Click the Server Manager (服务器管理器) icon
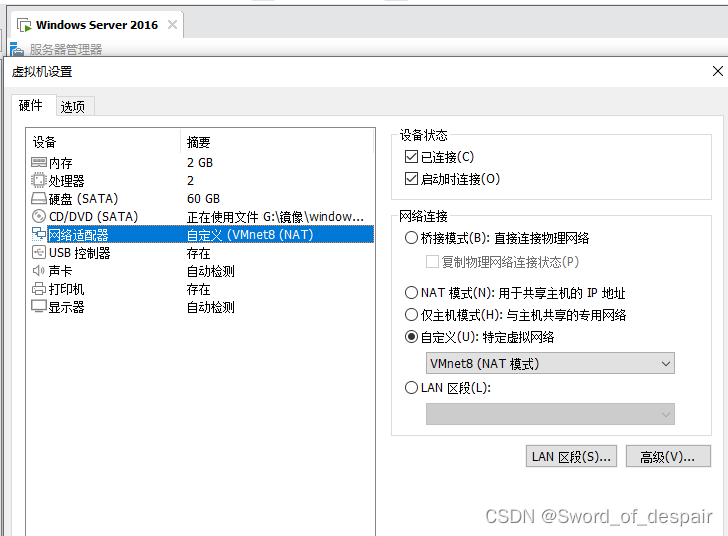This screenshot has width=728, height=536. tap(17, 49)
